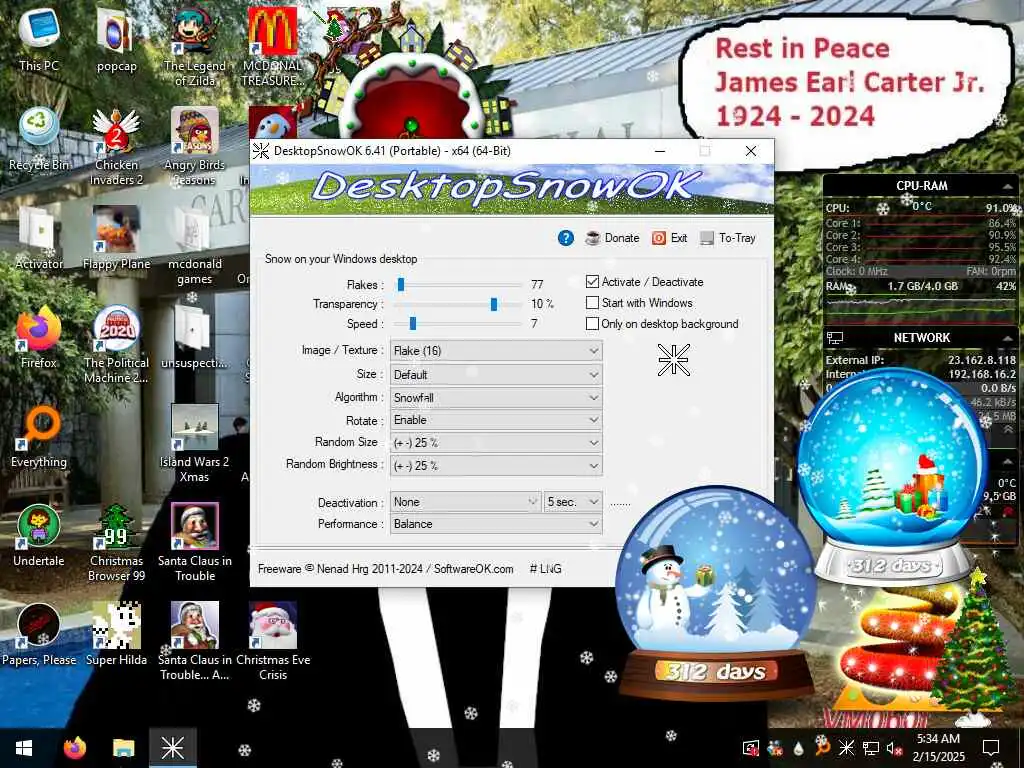Screen dimensions: 1024x768
Task: Expand the Performance dropdown set to Balance
Action: coord(496,524)
